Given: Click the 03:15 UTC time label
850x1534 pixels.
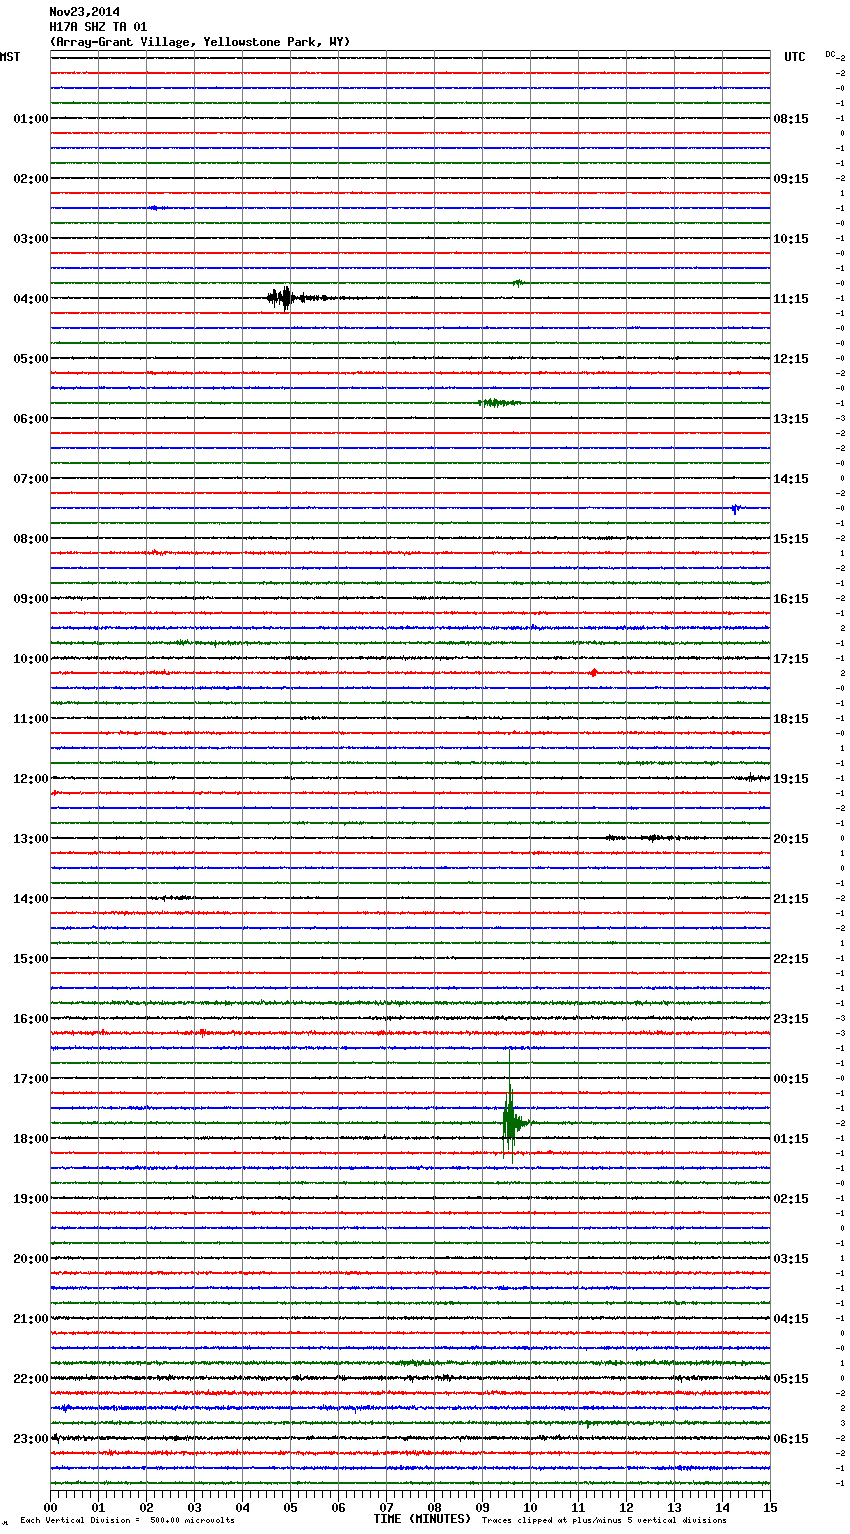Looking at the screenshot, I should [x=791, y=1259].
